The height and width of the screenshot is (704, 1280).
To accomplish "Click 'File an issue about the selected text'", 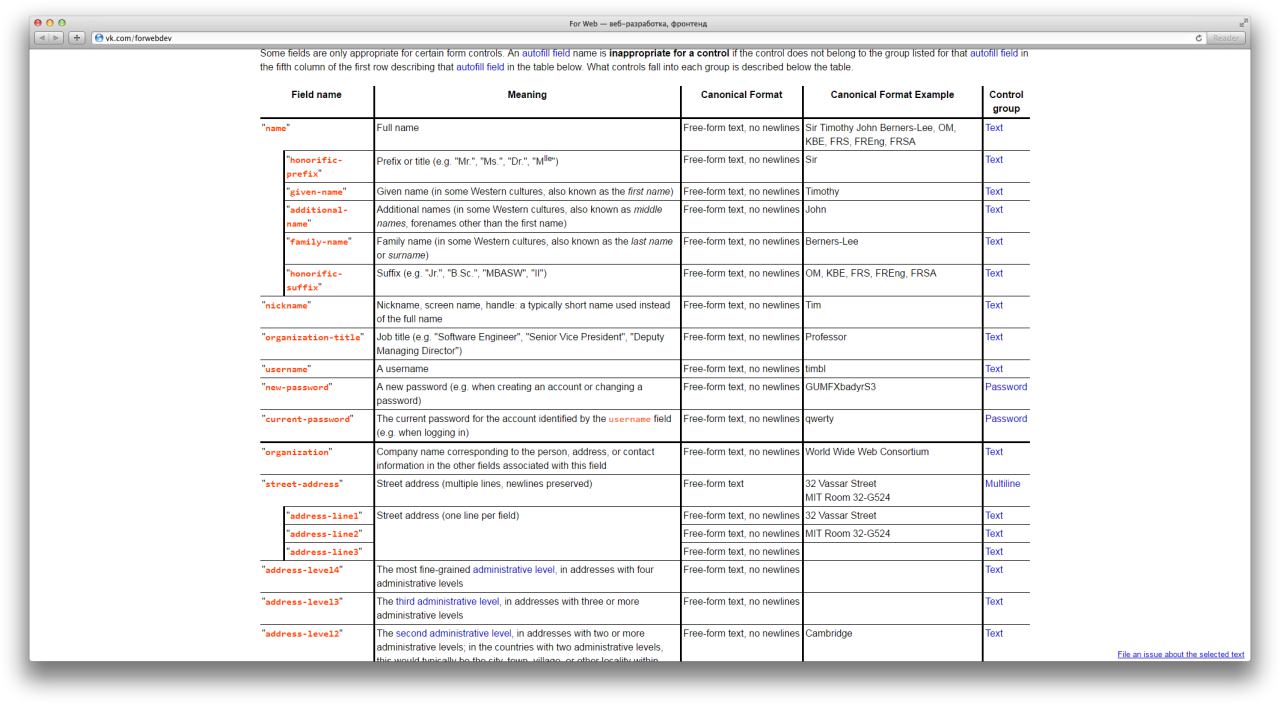I will (1181, 655).
